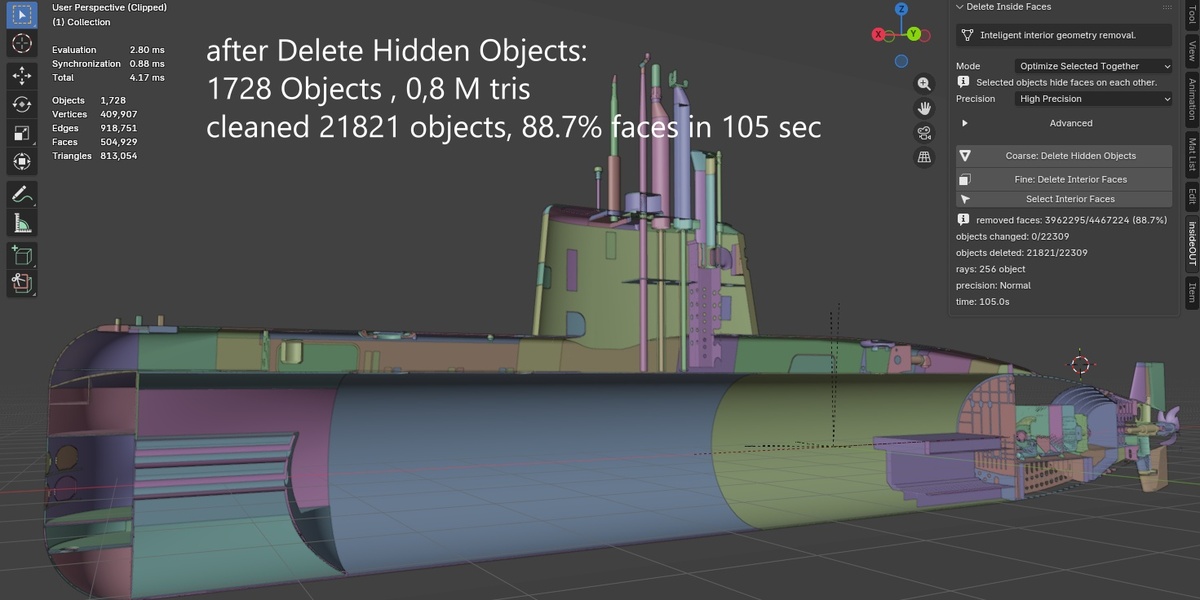Select the Measure ruler tool
The height and width of the screenshot is (600, 1200).
click(21, 223)
